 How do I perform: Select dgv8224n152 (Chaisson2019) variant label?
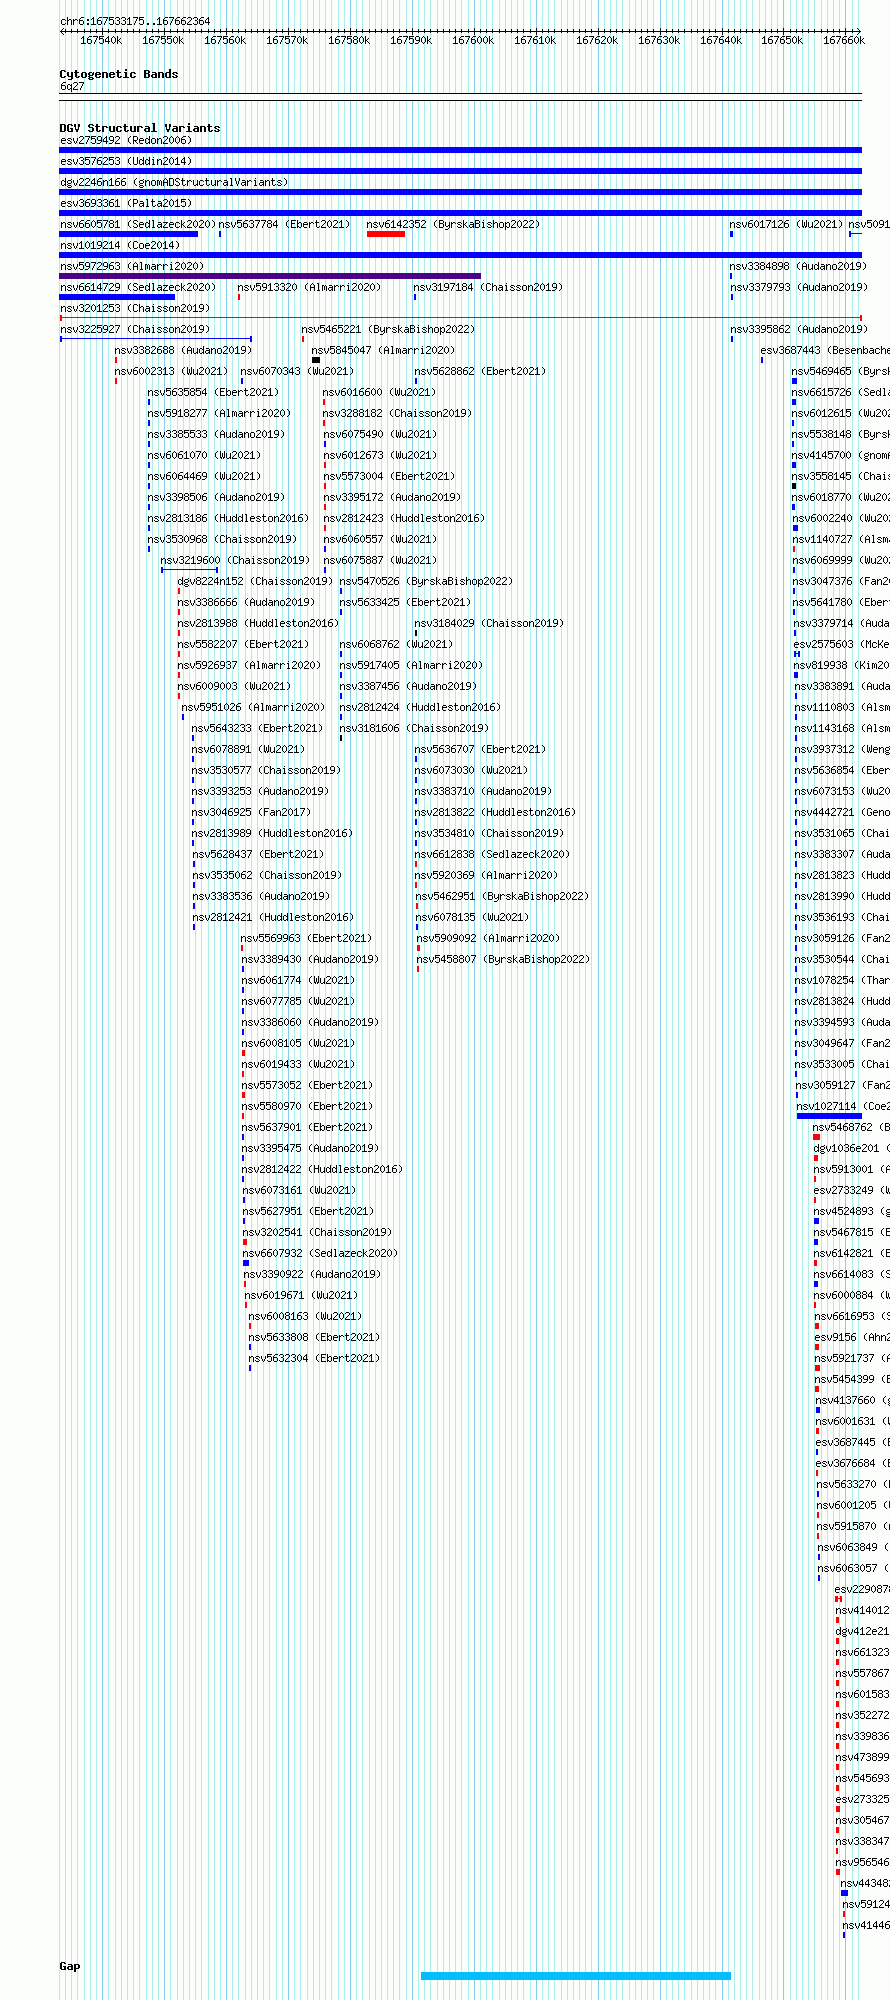[255, 581]
